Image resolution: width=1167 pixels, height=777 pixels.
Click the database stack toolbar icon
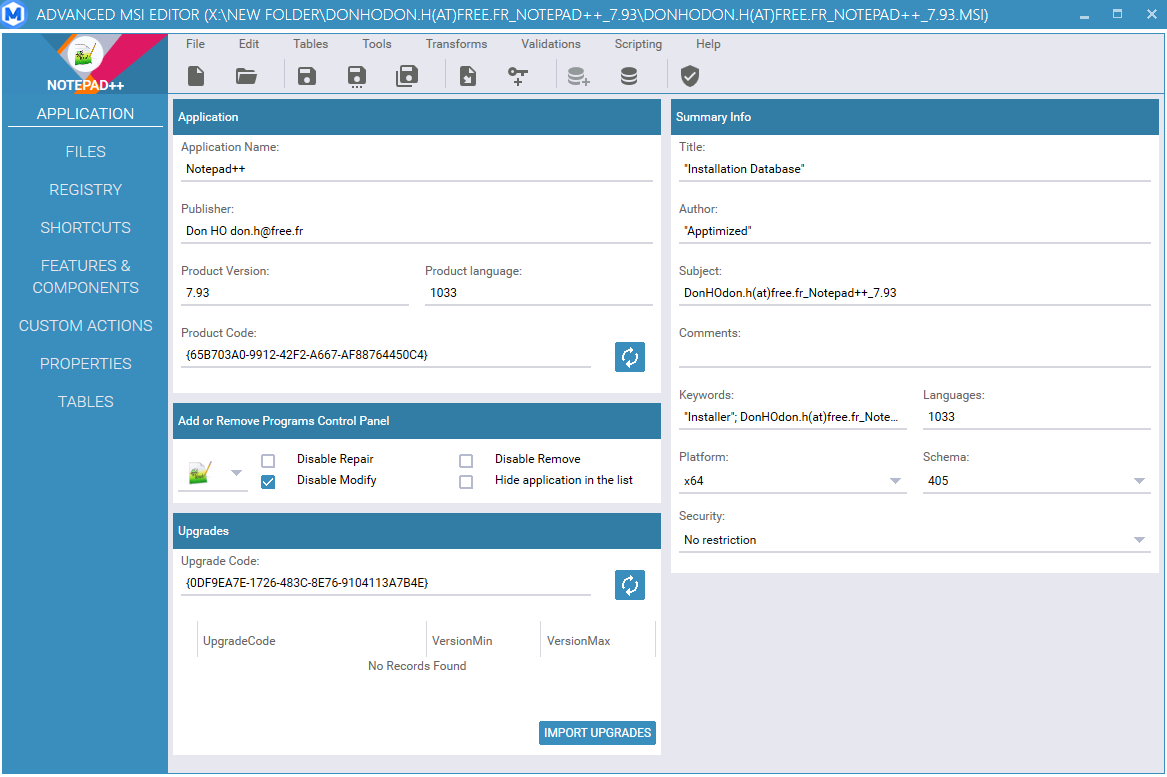pyautogui.click(x=629, y=76)
